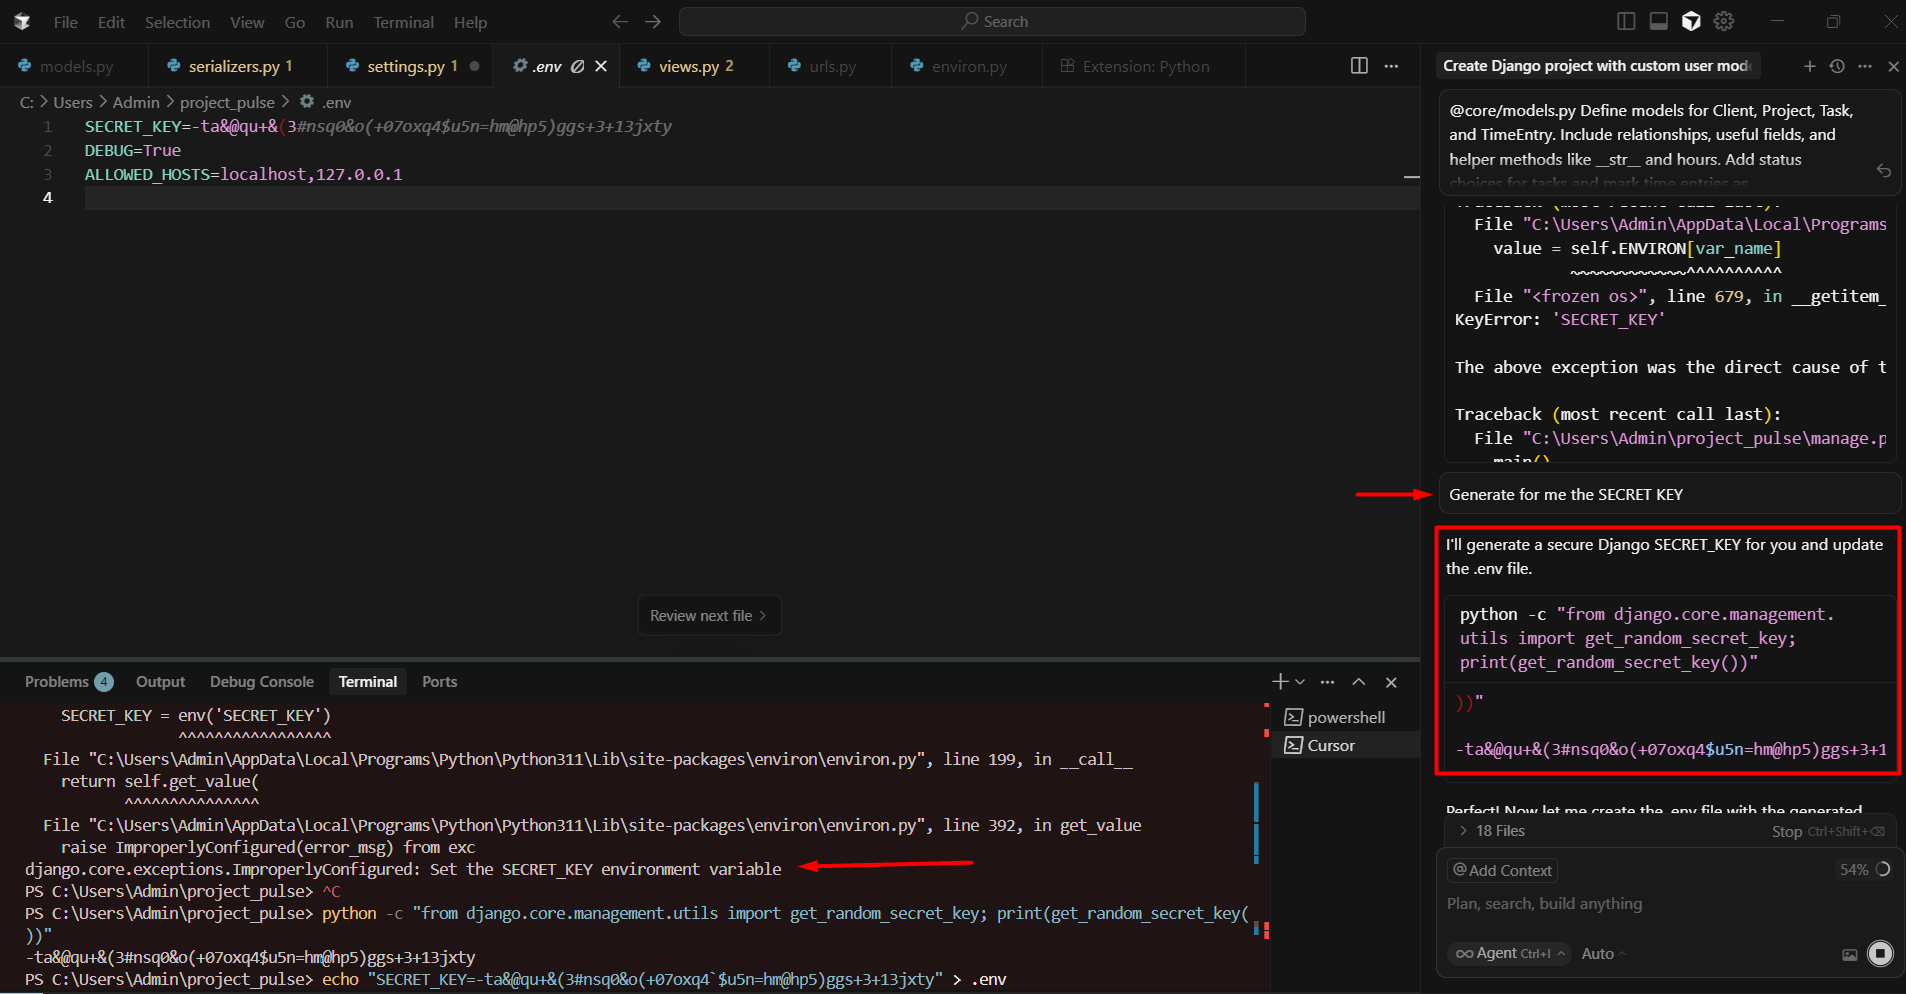Viewport: 1906px width, 994px height.
Task: Switch to the urls.py tab
Action: coord(832,66)
